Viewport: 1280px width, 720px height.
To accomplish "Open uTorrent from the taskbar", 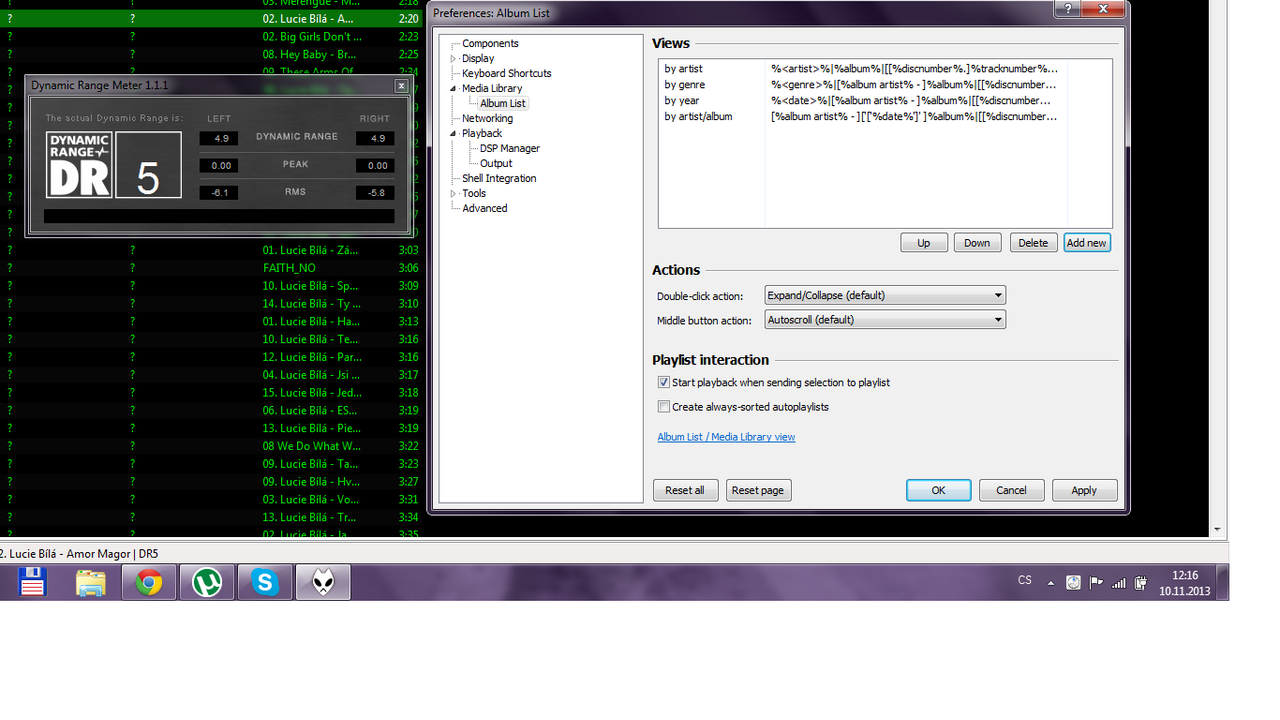I will pos(207,582).
